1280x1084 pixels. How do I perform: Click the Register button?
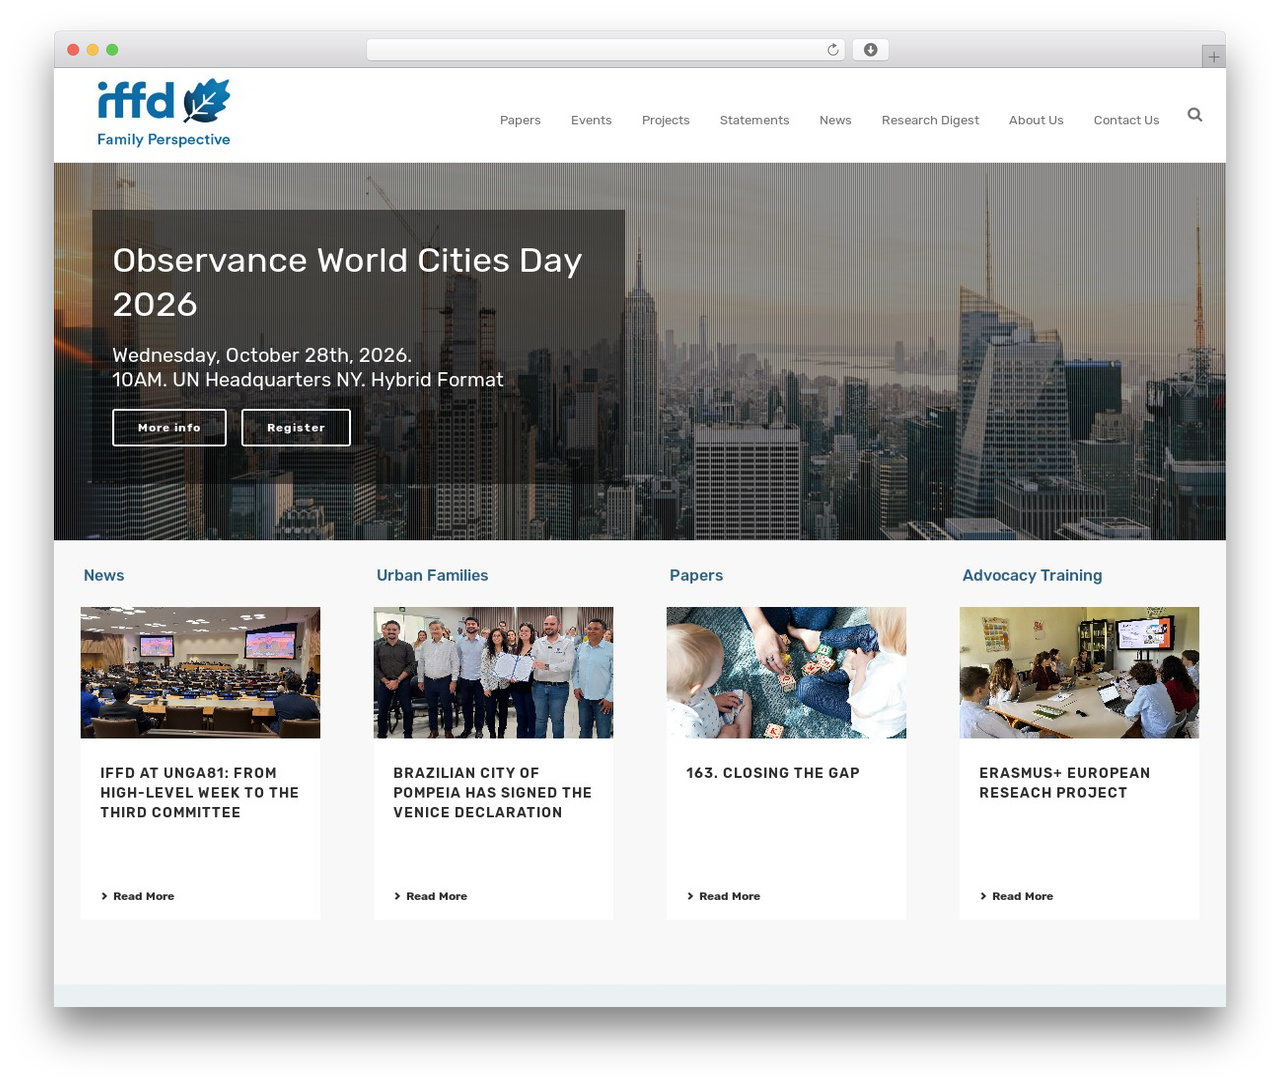point(296,427)
